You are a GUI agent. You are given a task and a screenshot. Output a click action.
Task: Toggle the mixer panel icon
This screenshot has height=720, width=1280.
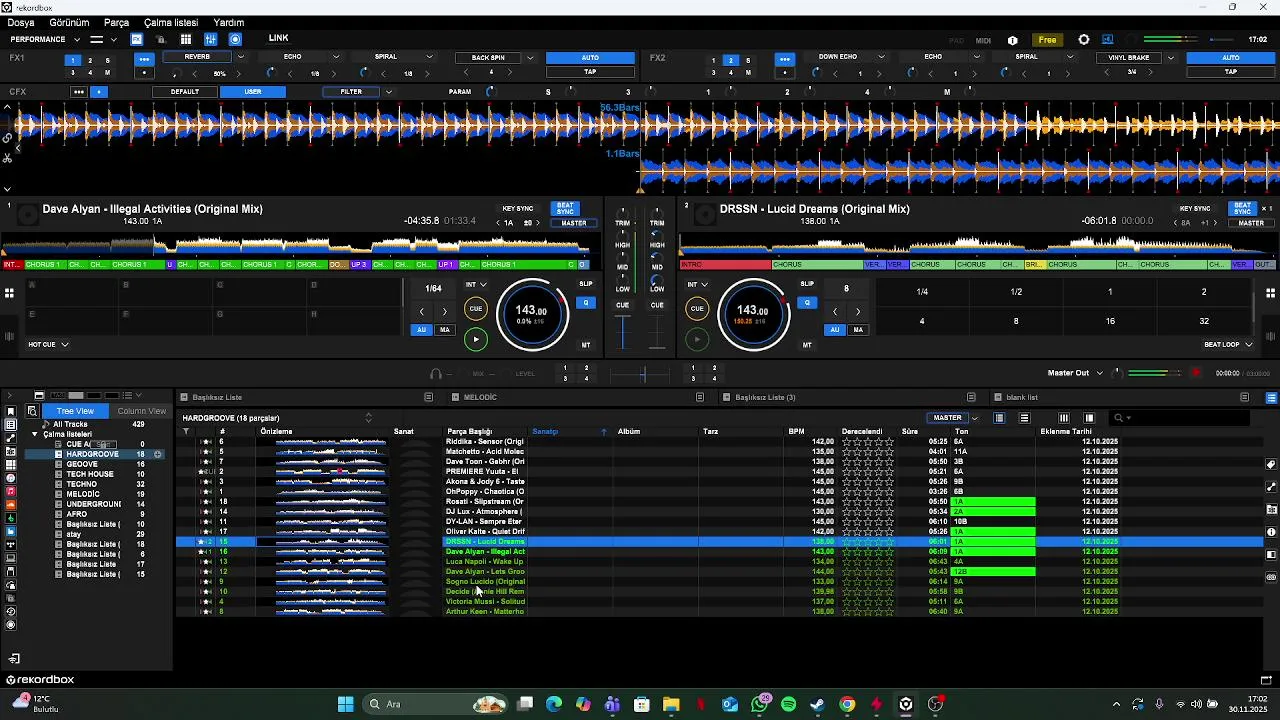coord(210,40)
